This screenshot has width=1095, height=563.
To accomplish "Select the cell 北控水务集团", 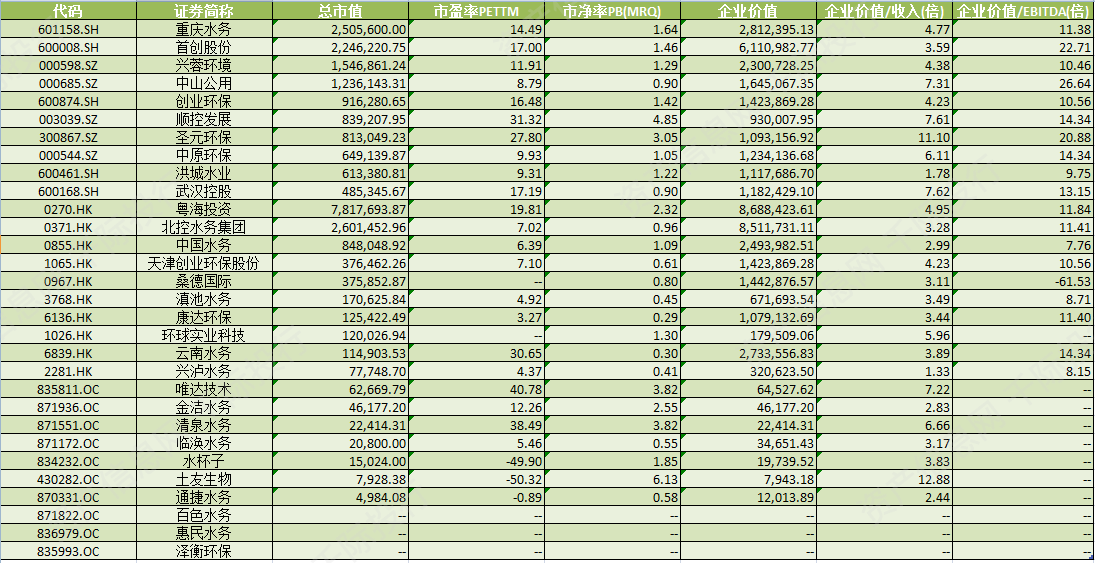I will [x=203, y=227].
